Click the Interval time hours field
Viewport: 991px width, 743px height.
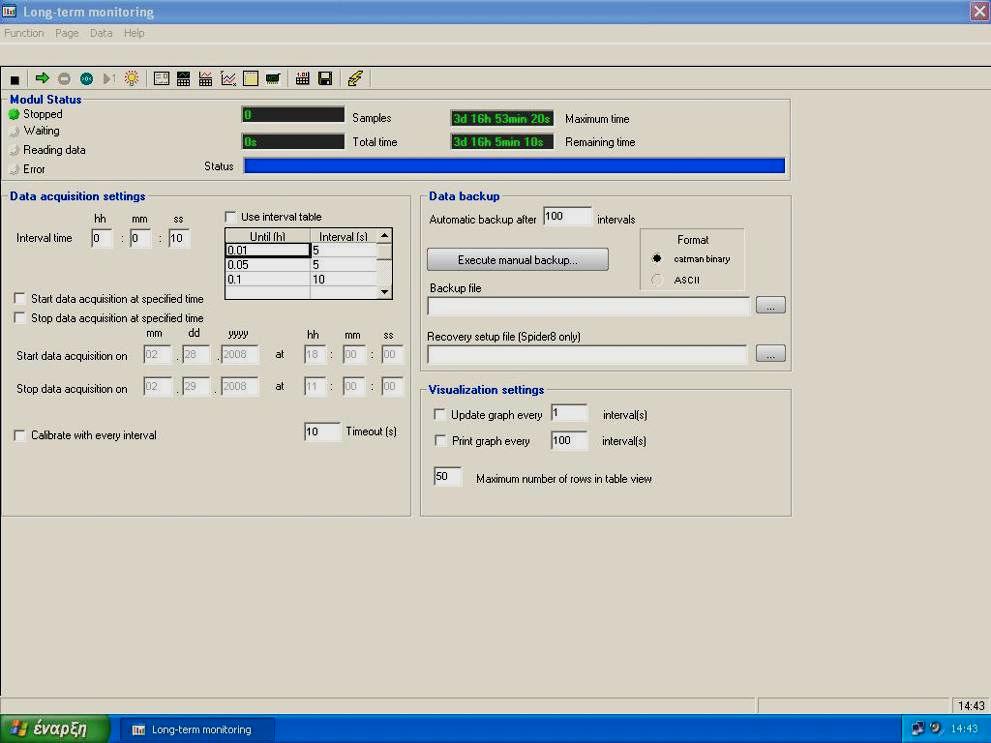tap(101, 238)
